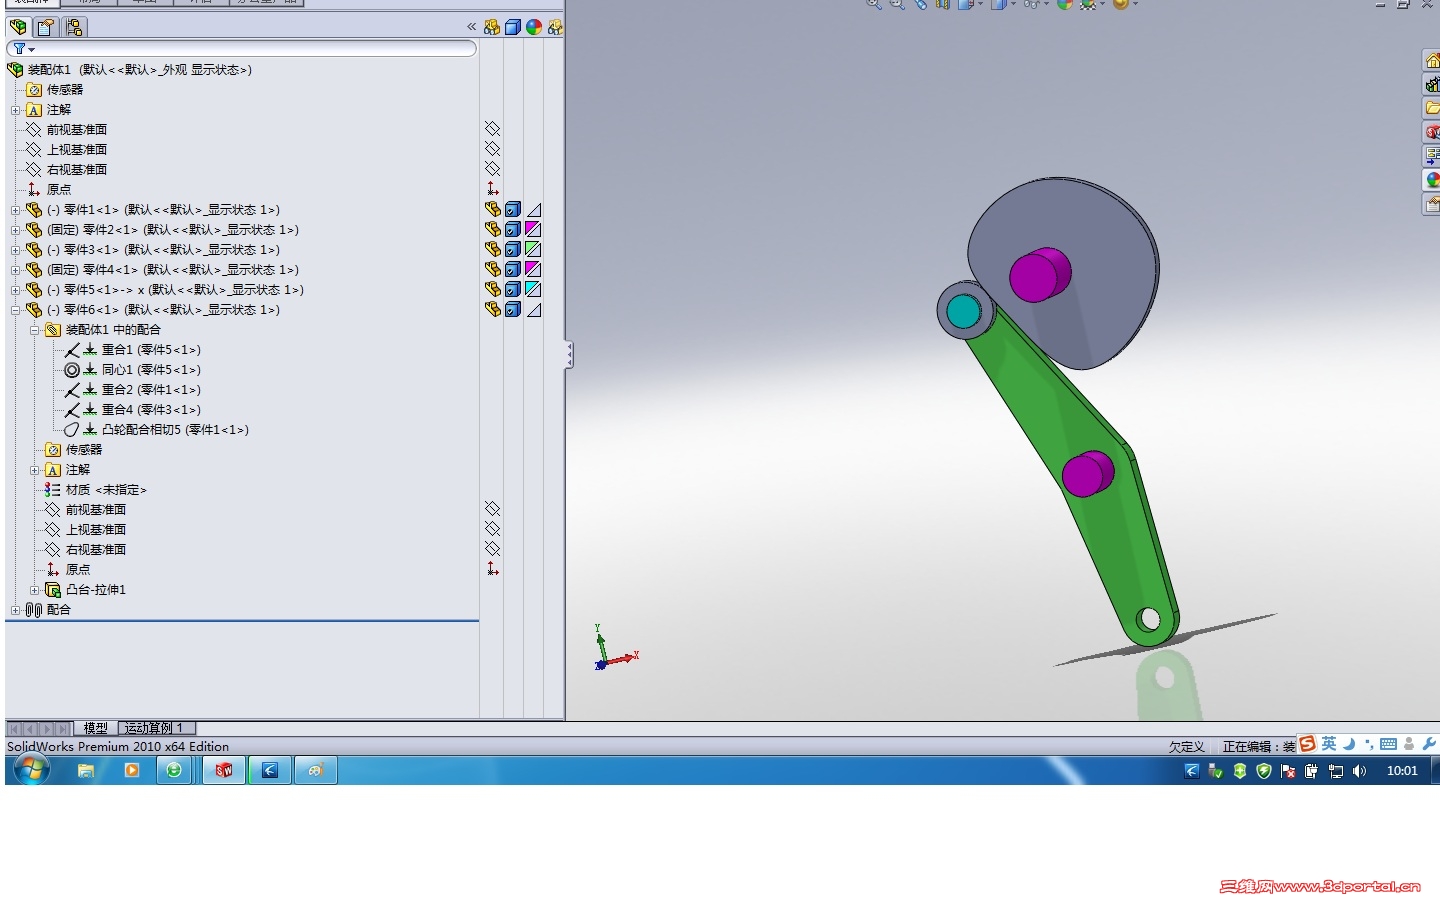
Task: Change display mode of 零件6<1>
Action: (513, 309)
